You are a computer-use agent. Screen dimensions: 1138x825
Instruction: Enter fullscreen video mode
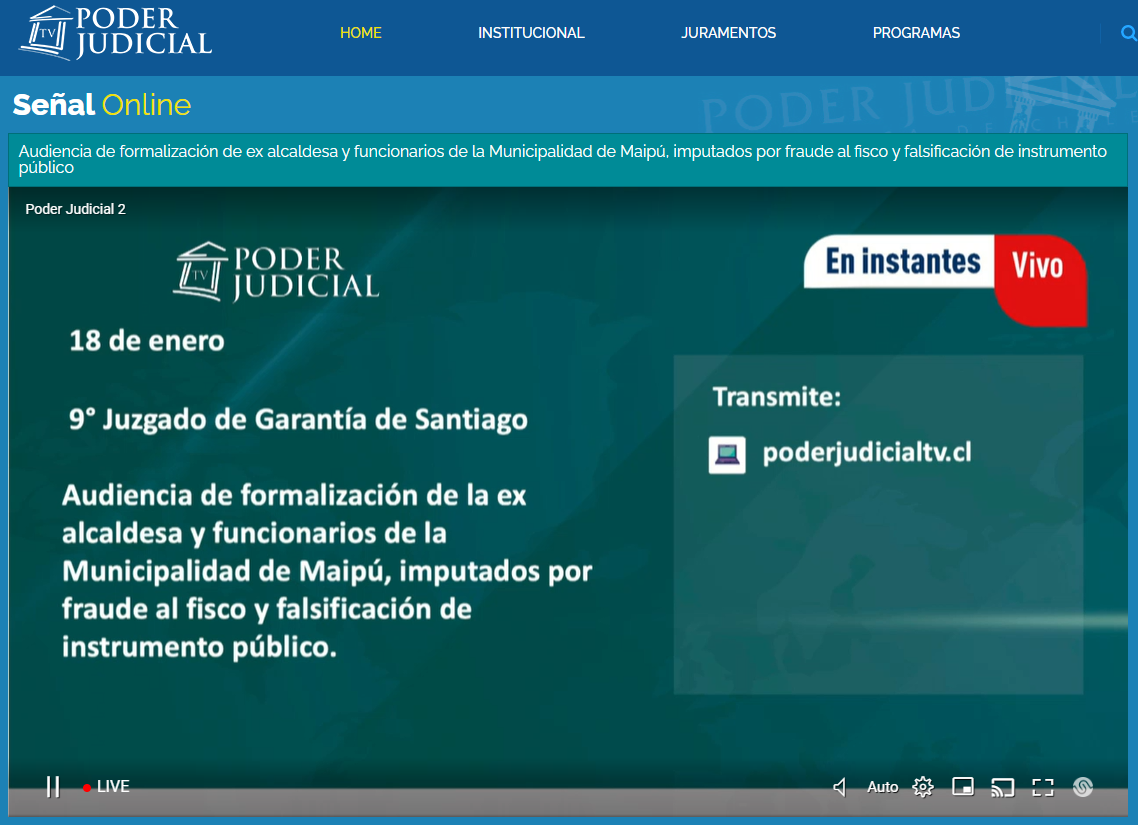1043,787
